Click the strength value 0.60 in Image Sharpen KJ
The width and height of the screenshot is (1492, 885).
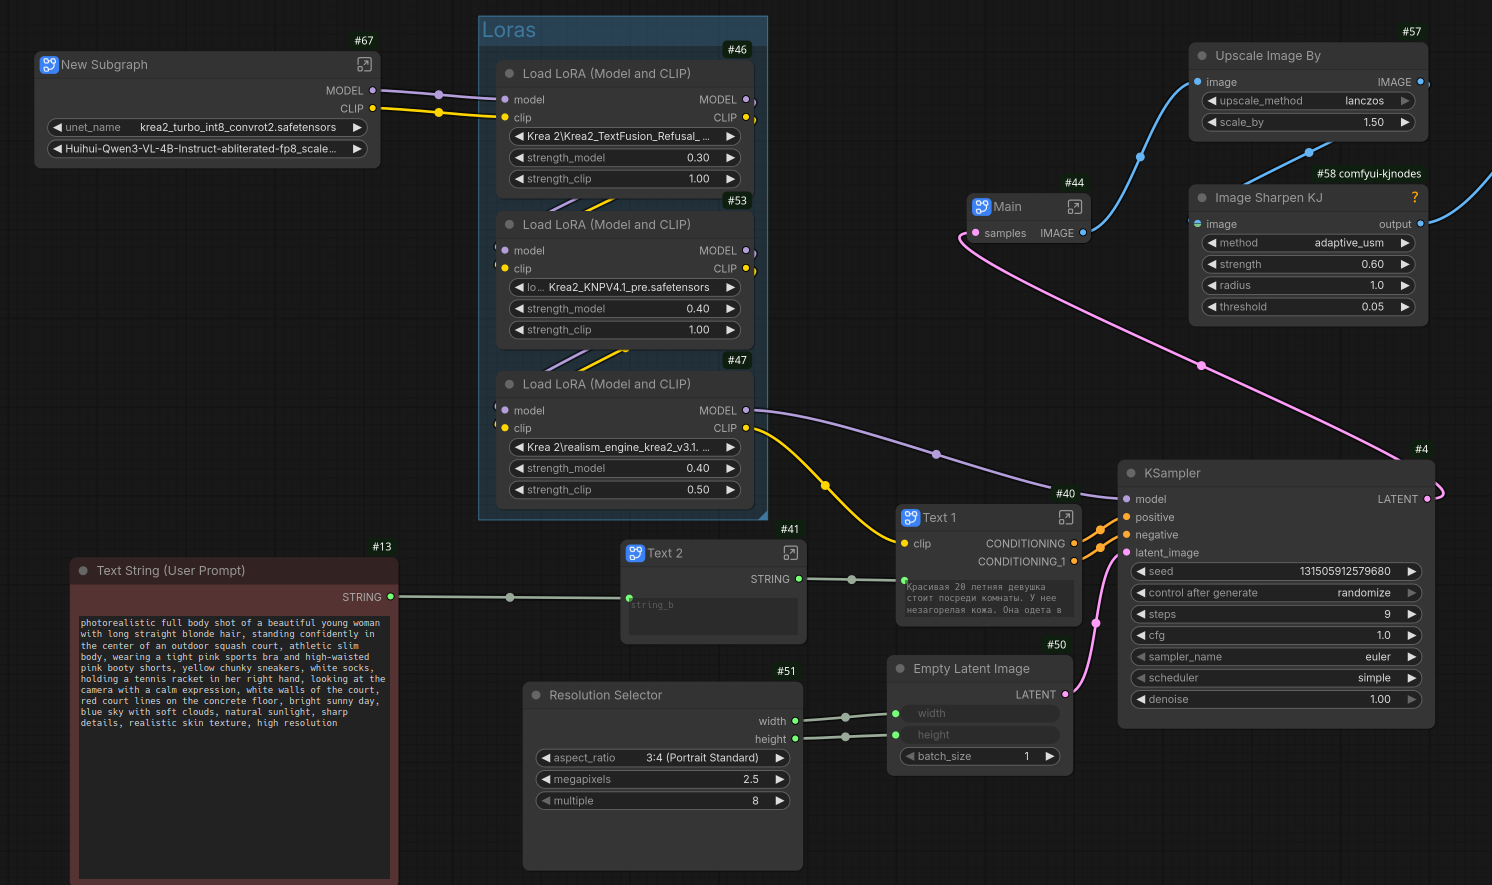point(1372,265)
